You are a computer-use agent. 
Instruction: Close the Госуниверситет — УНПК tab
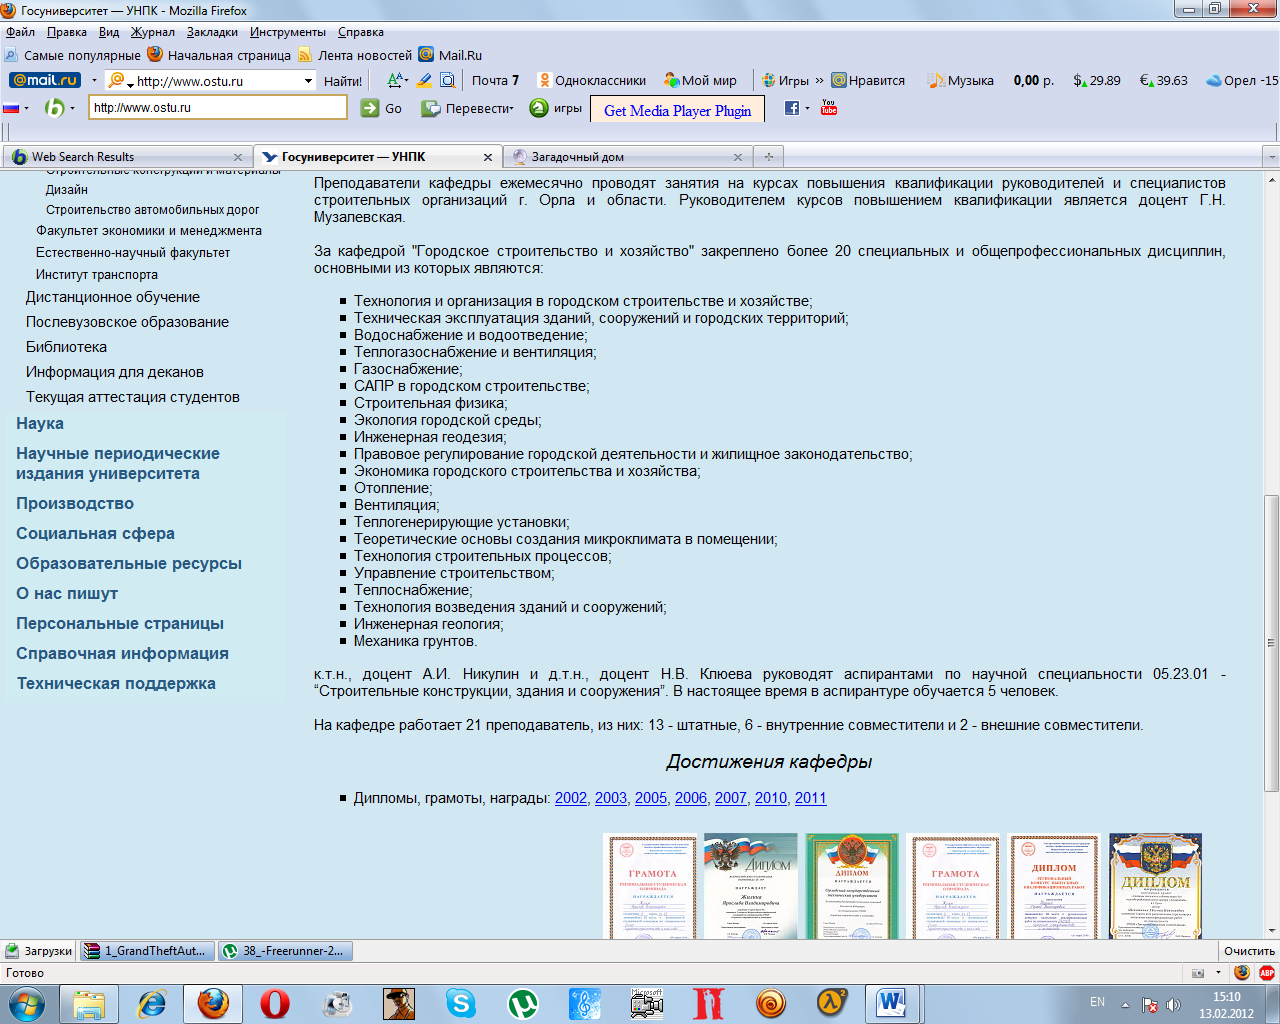click(x=488, y=157)
